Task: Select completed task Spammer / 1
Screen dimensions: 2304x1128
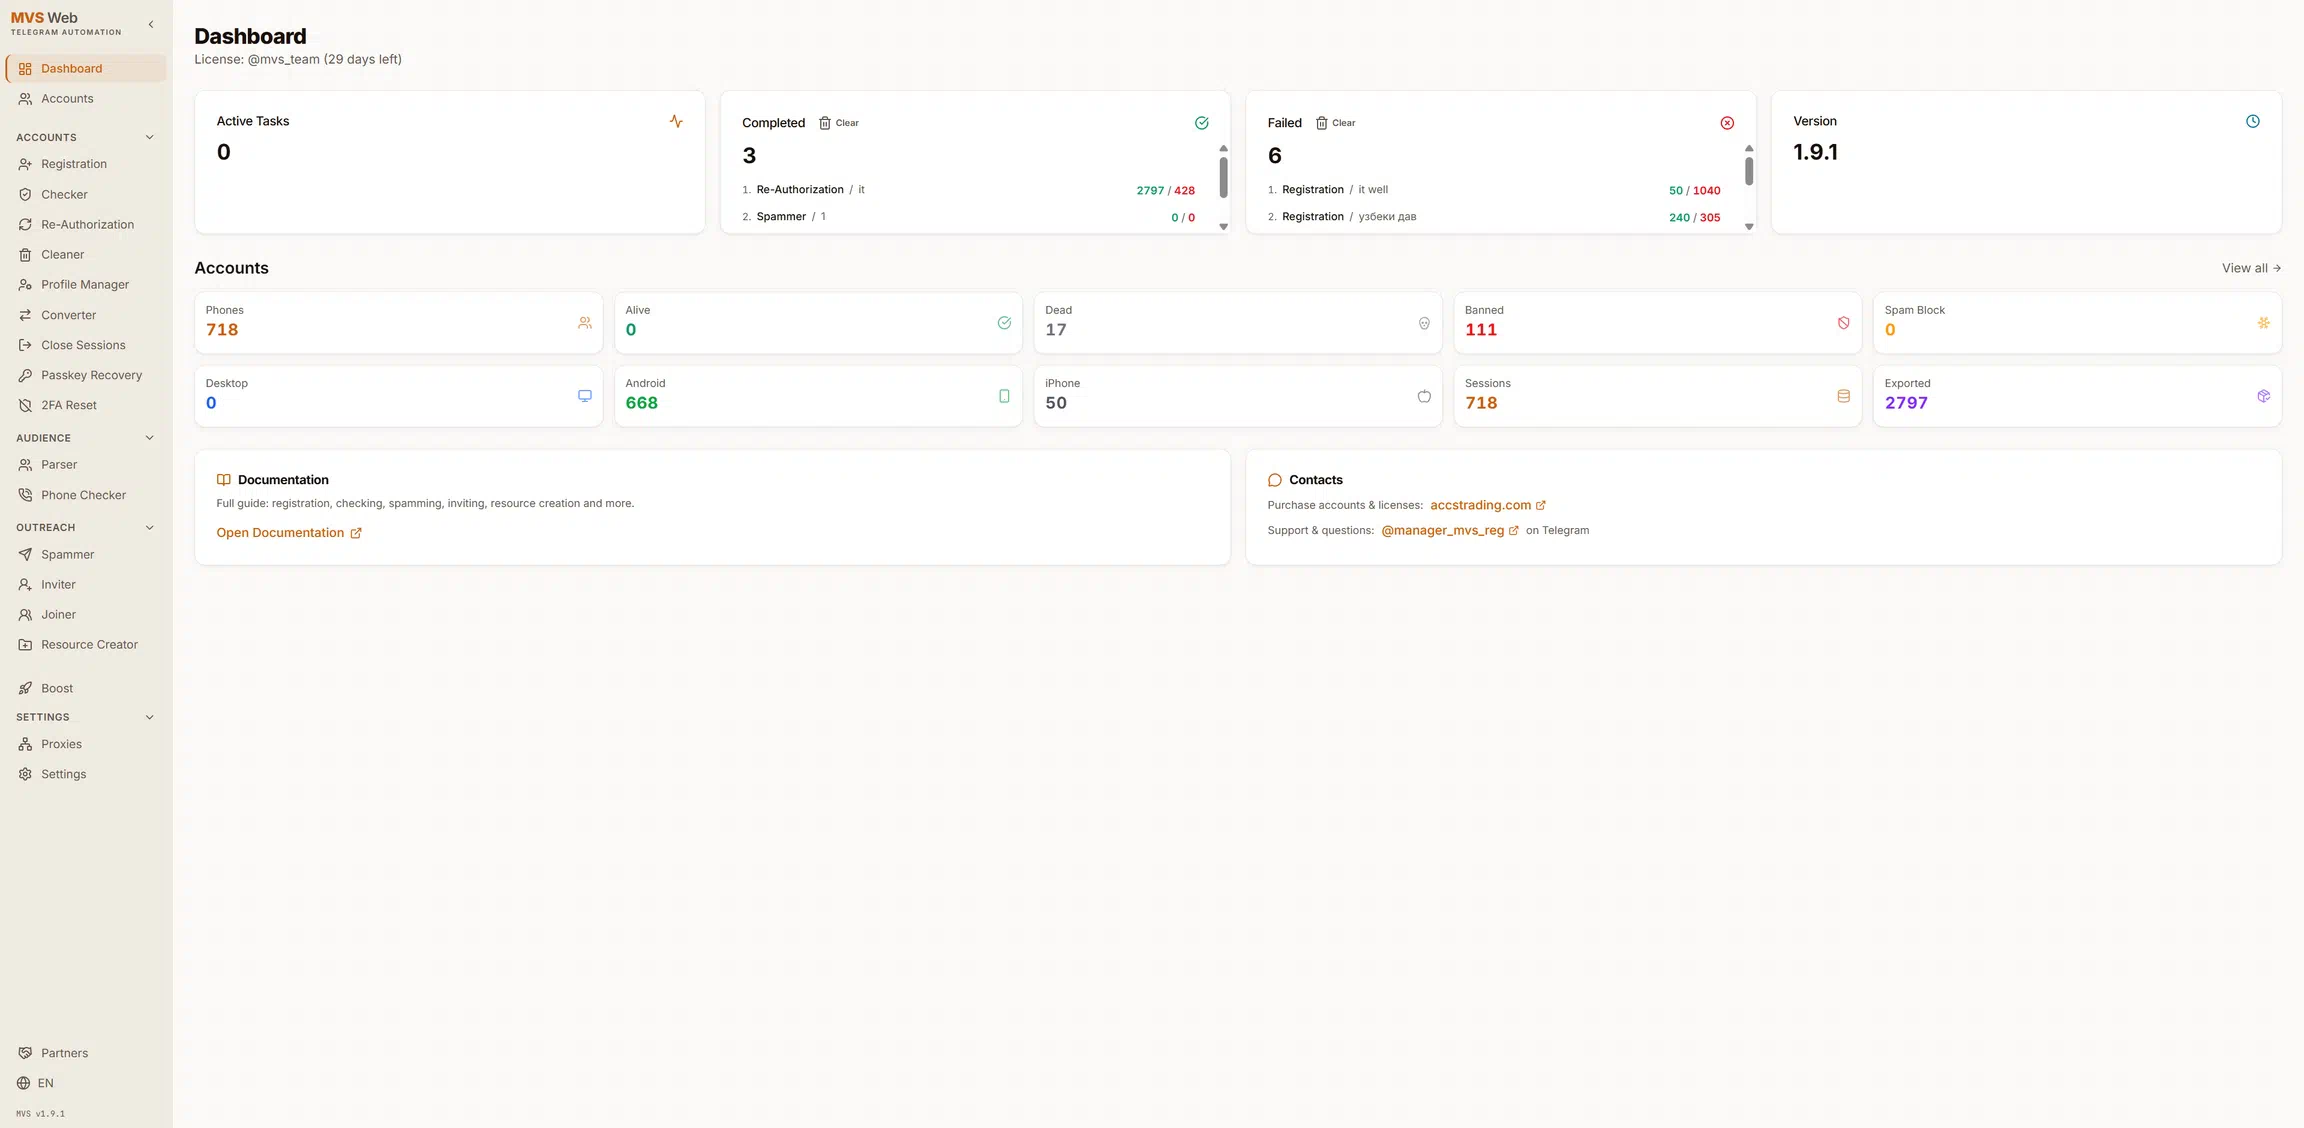Action: click(x=968, y=217)
